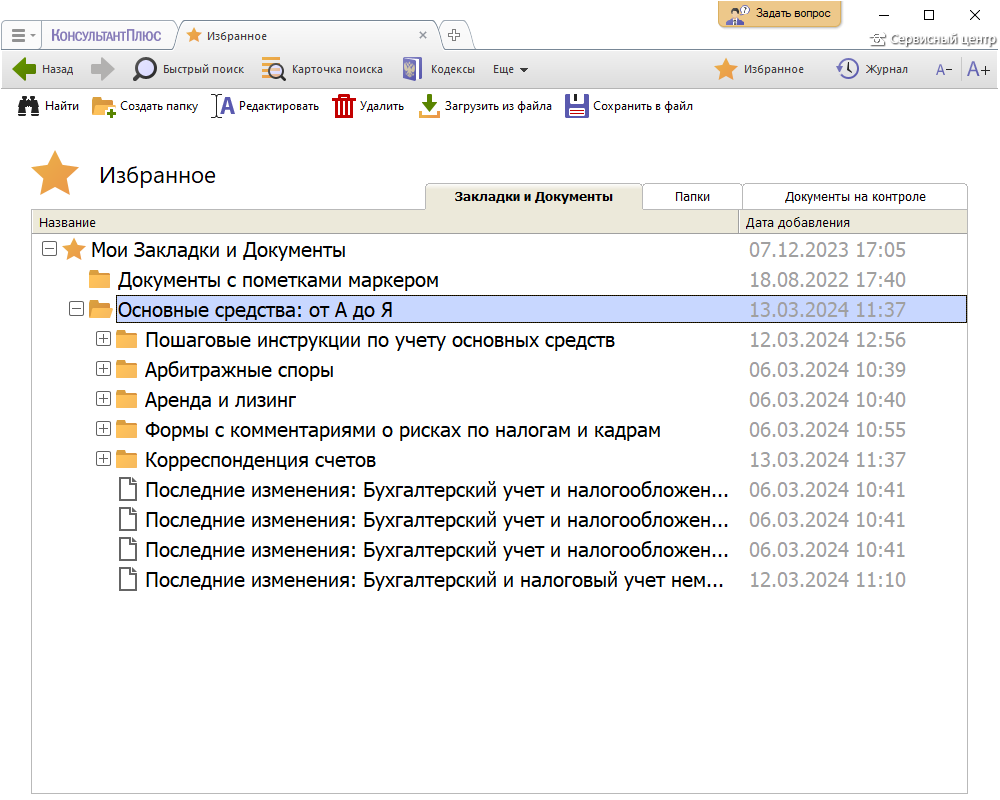Open Quick search magnifier icon
The width and height of the screenshot is (1000, 800).
[x=144, y=69]
